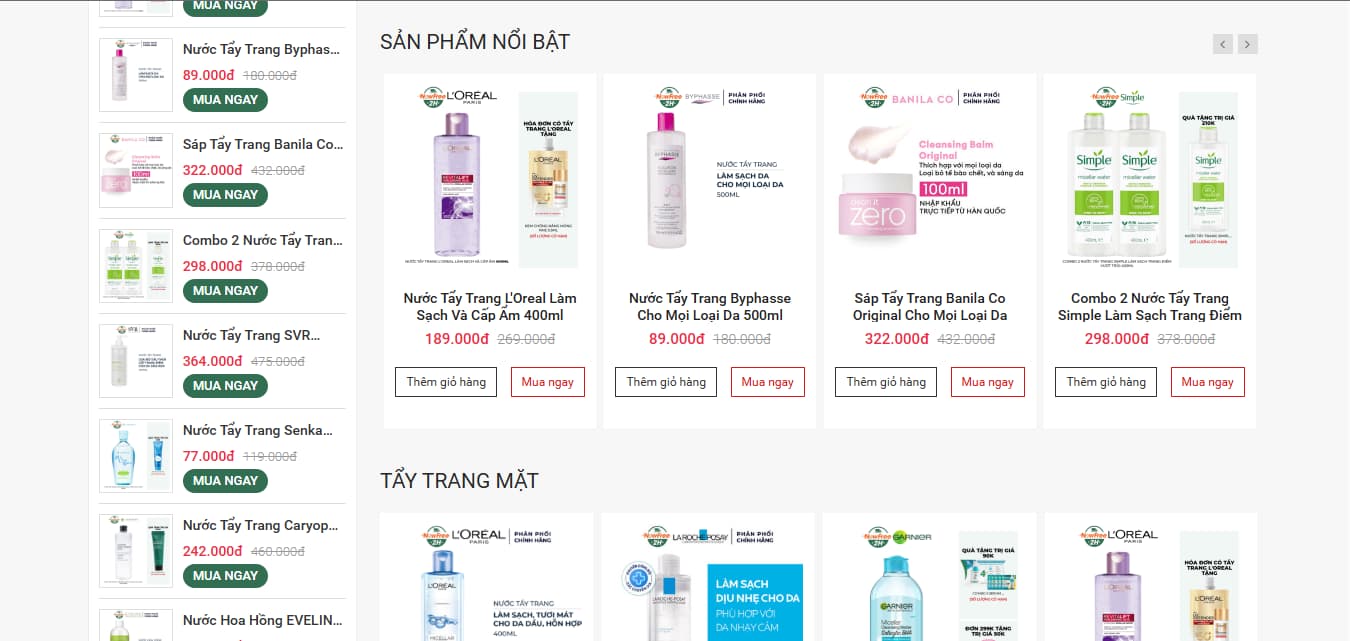Add L'Oreal makeup remover to cart
This screenshot has width=1350, height=641.
pos(446,382)
